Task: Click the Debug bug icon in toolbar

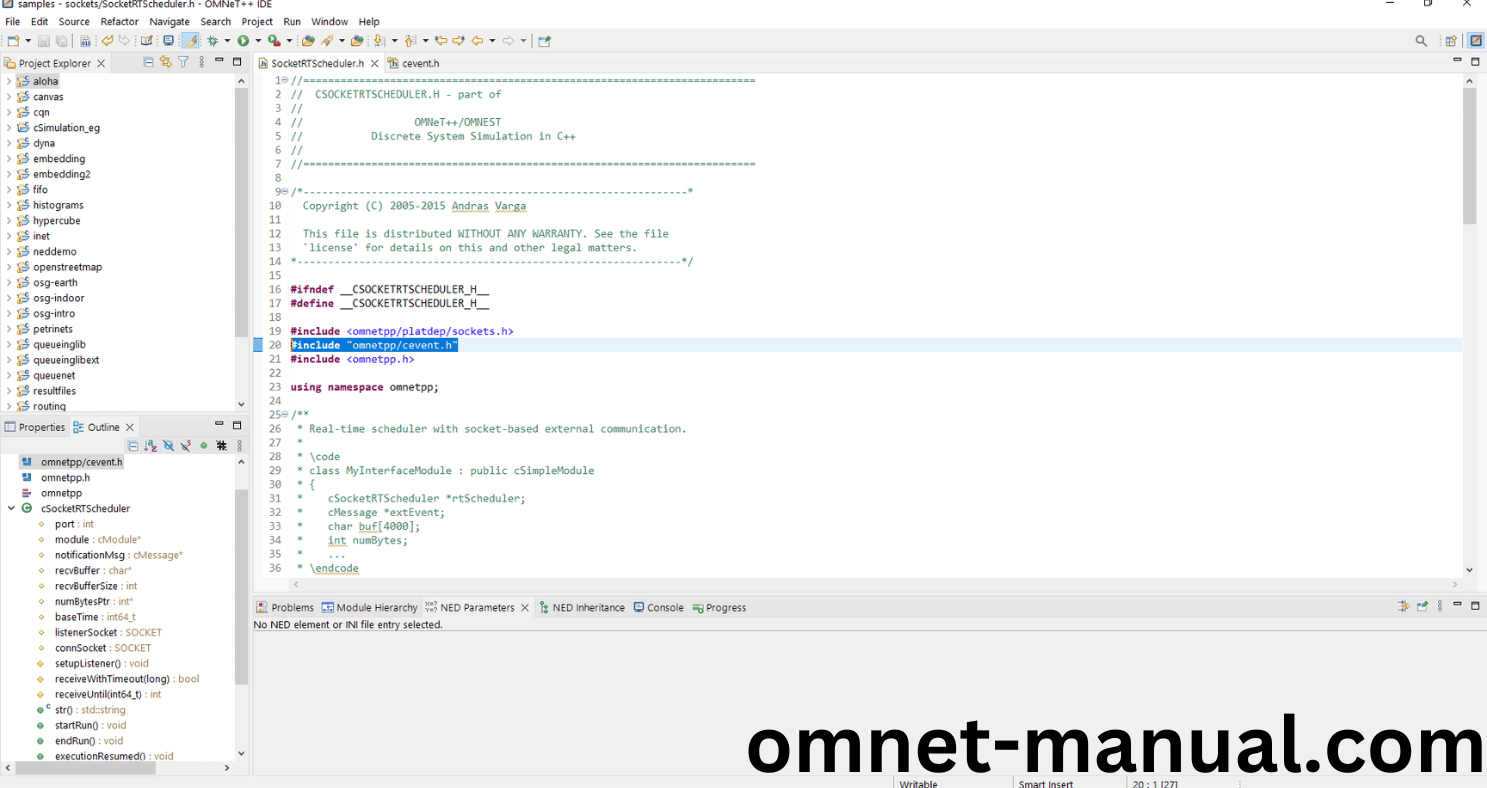Action: coord(212,41)
